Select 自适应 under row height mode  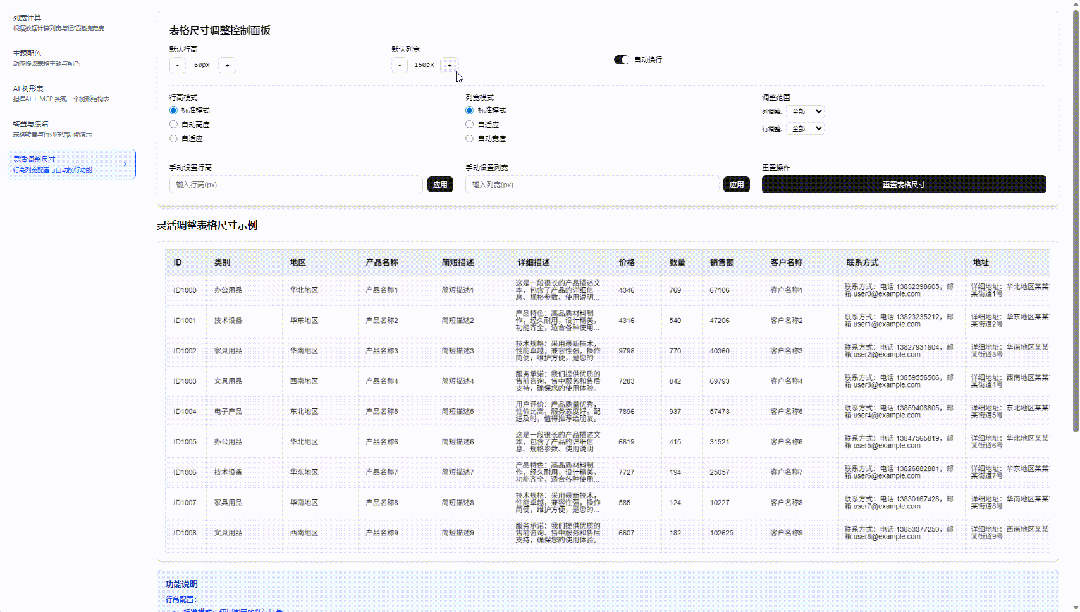pos(174,138)
